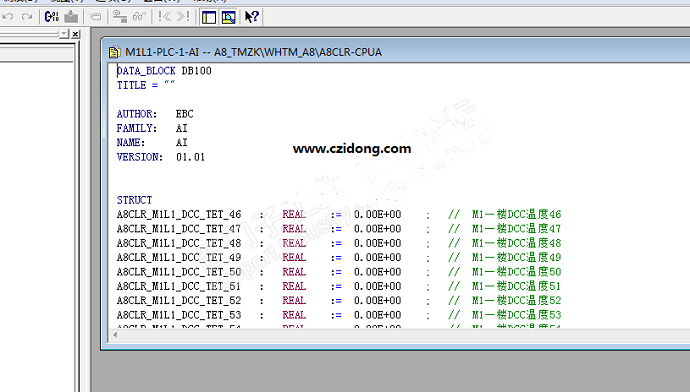Click variable A8CLR_M1L1_DCC_TET_51

179,286
